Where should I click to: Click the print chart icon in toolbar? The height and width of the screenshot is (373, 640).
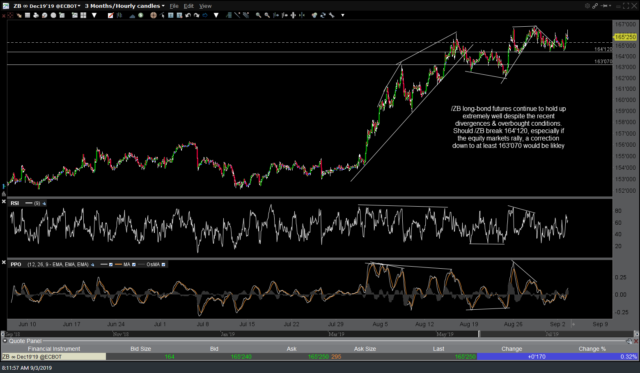coord(36,15)
